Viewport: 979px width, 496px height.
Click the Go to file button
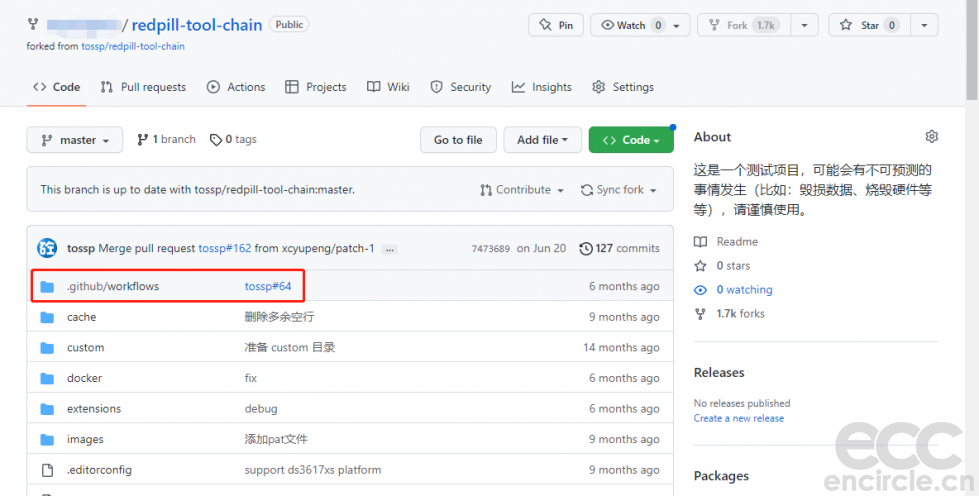[x=458, y=140]
